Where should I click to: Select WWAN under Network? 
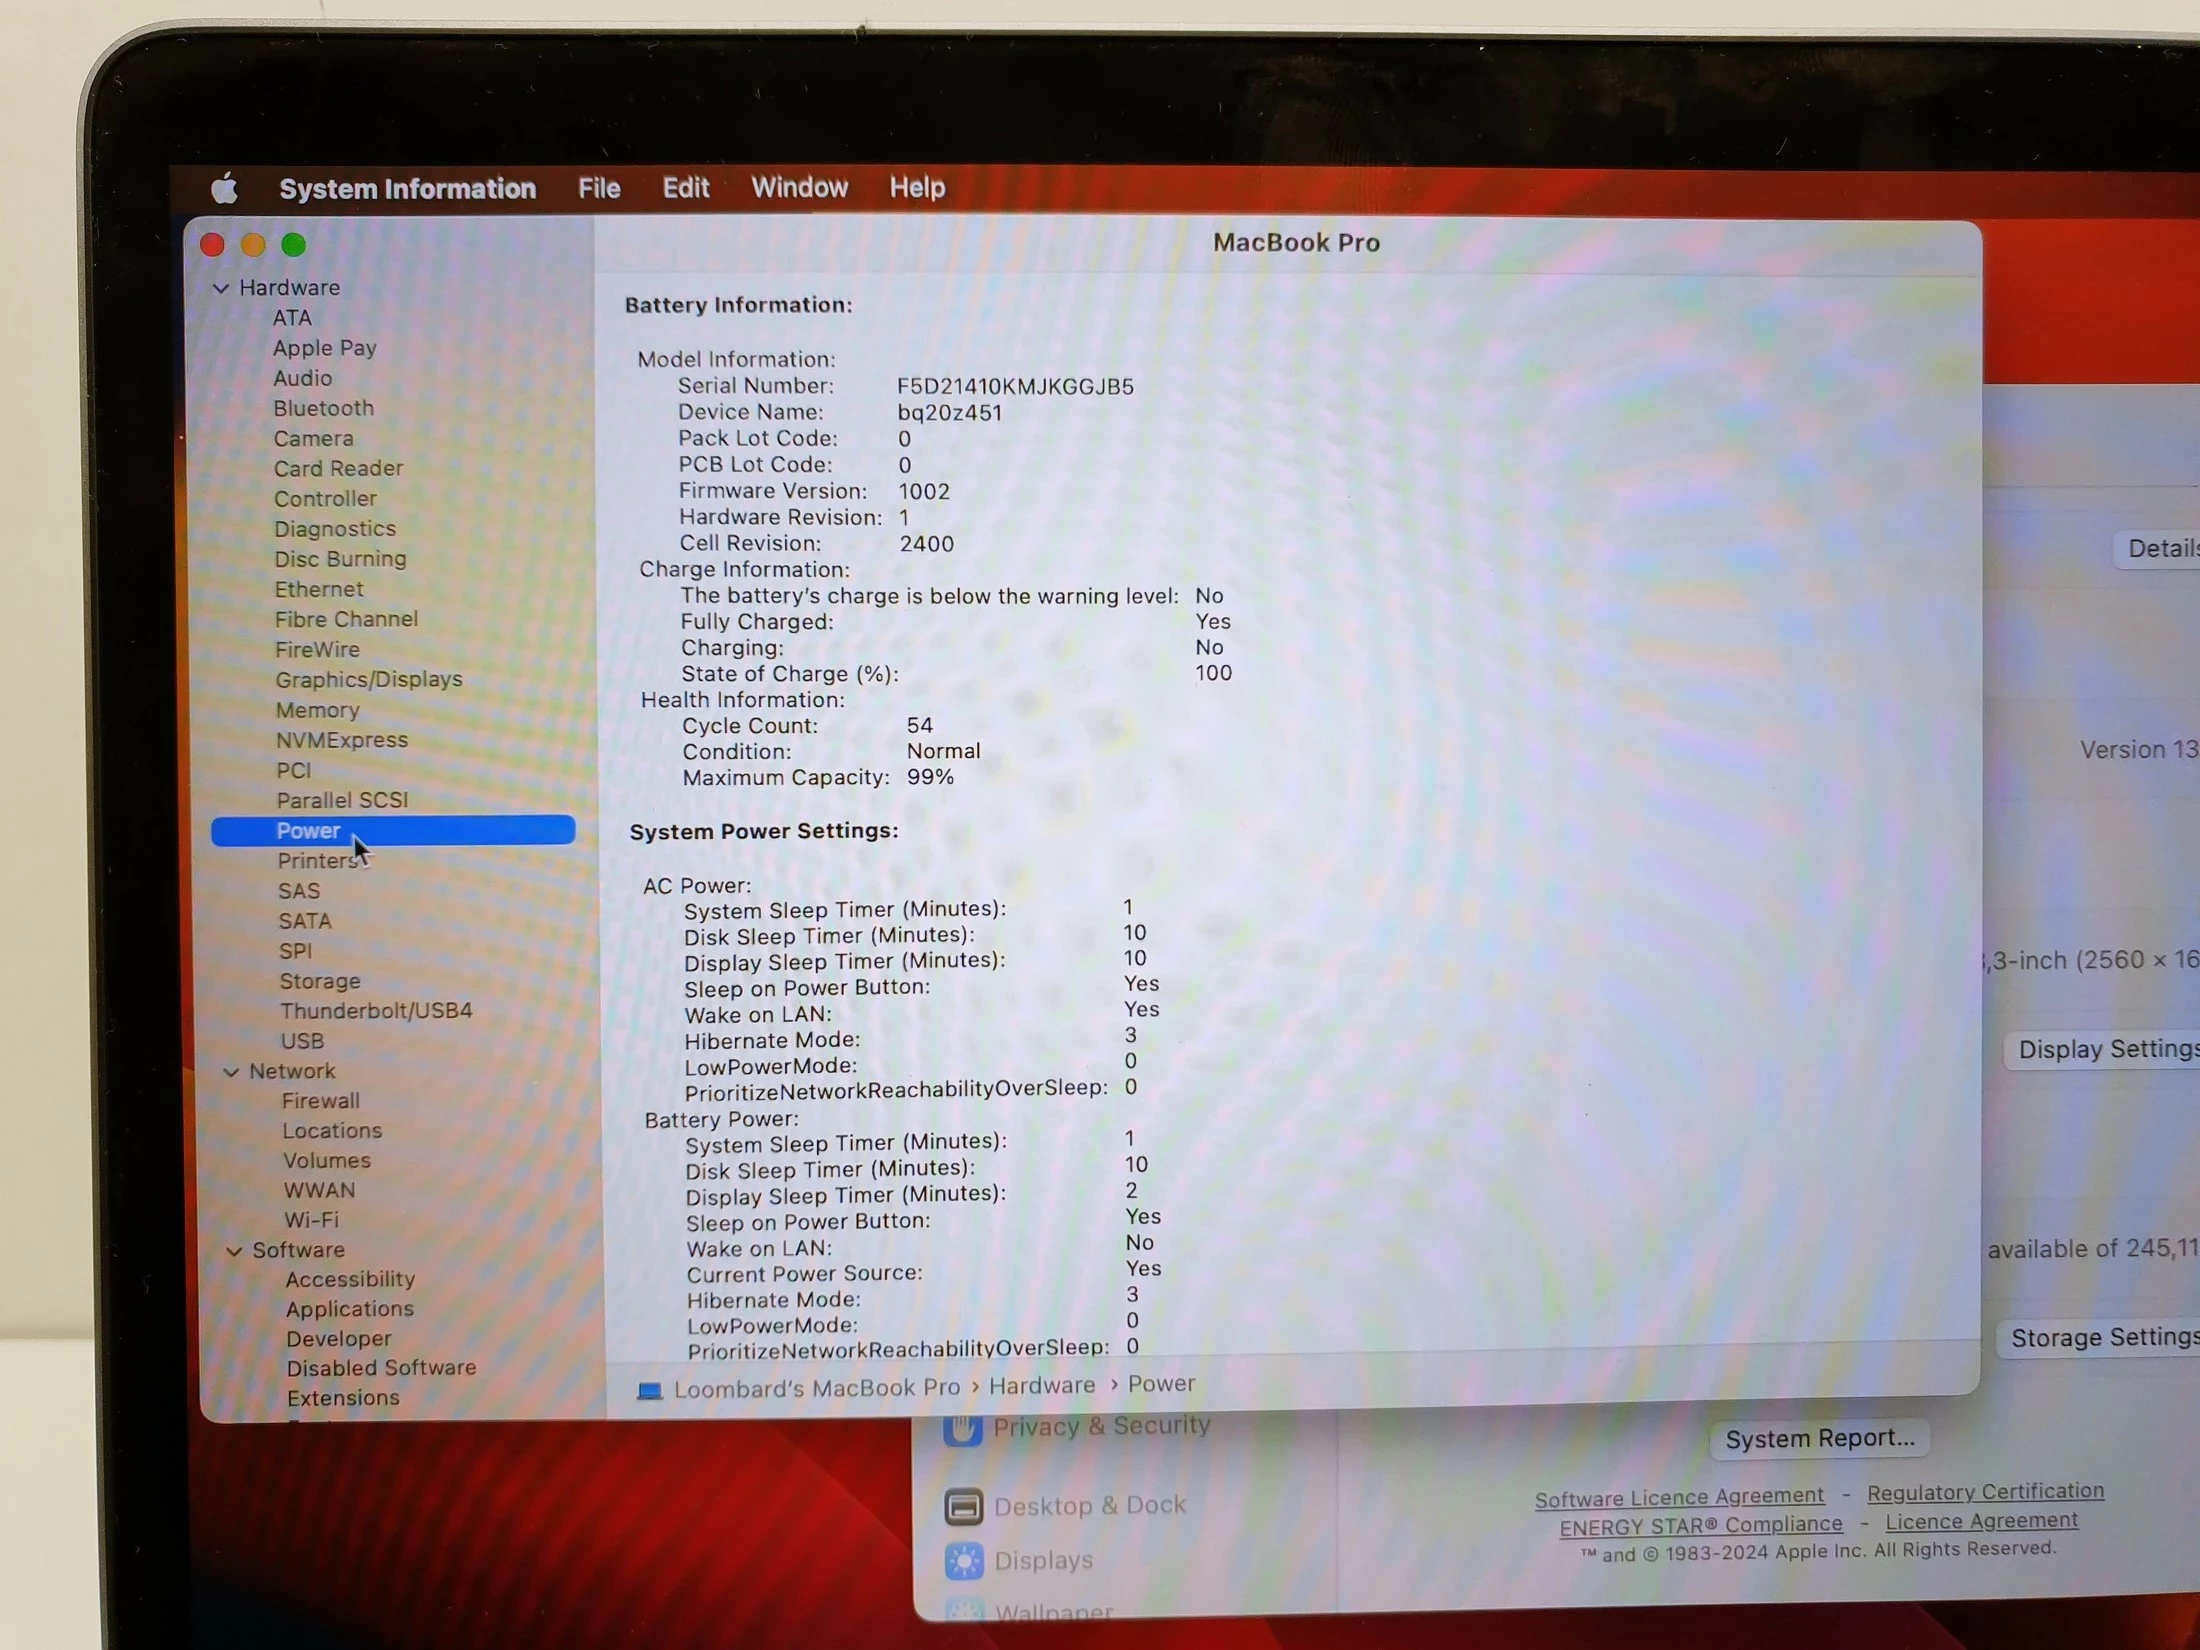(319, 1191)
